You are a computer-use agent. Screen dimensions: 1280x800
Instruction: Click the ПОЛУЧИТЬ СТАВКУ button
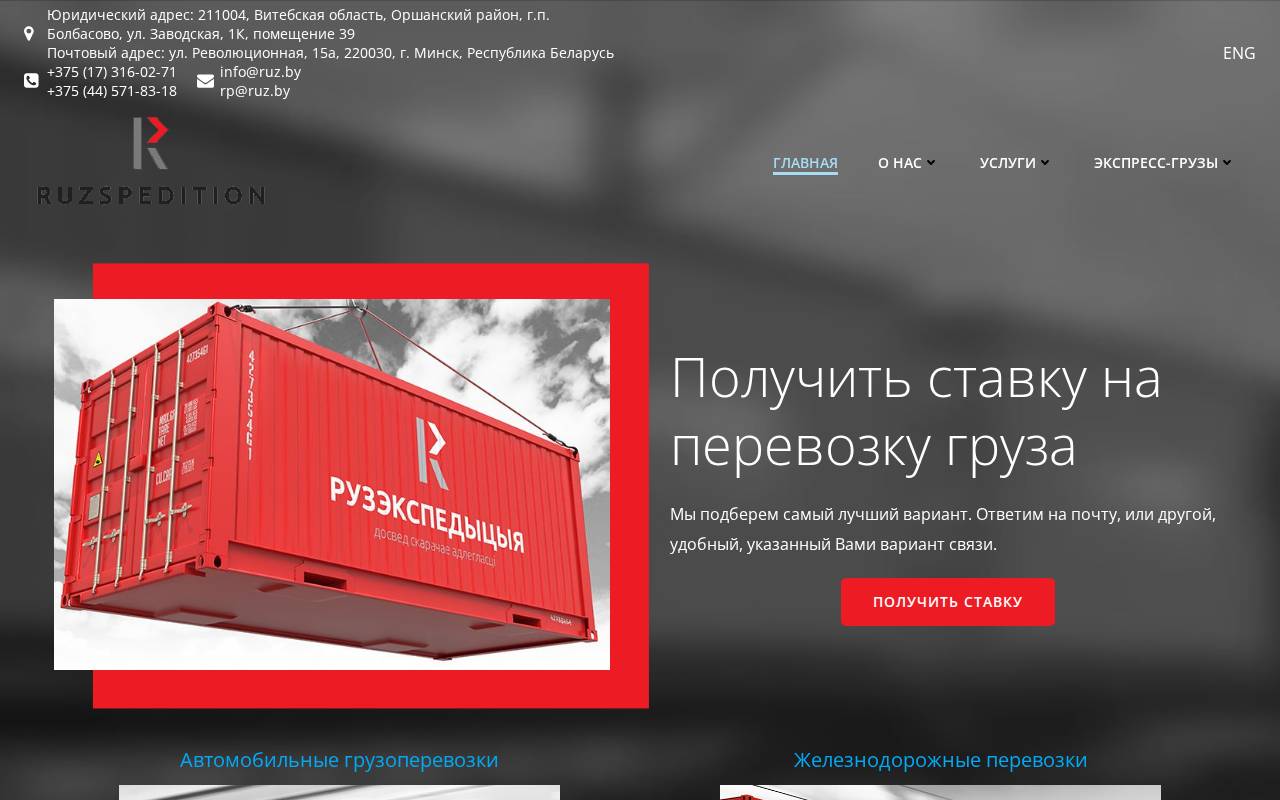tap(947, 602)
